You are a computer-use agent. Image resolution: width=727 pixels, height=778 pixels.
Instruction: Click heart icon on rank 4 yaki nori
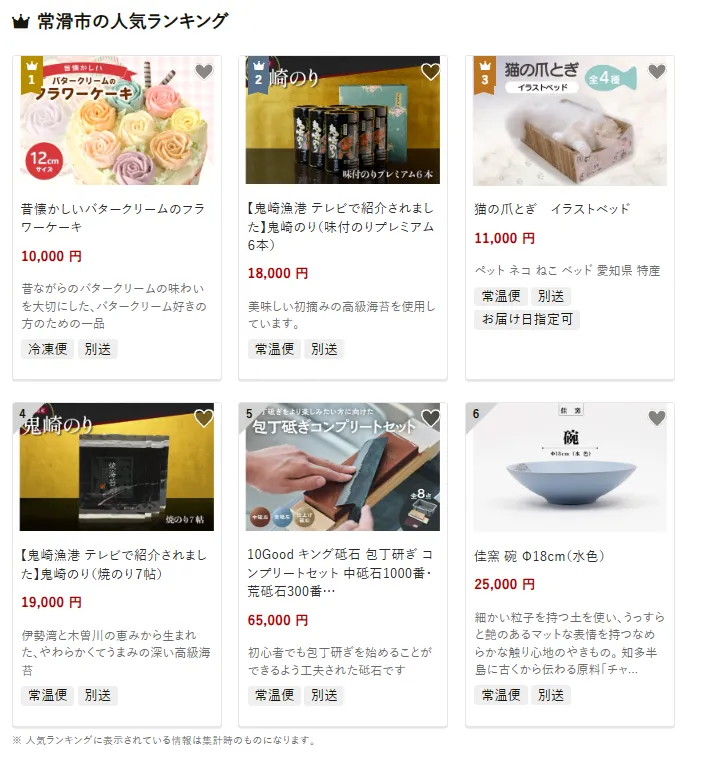pos(203,418)
